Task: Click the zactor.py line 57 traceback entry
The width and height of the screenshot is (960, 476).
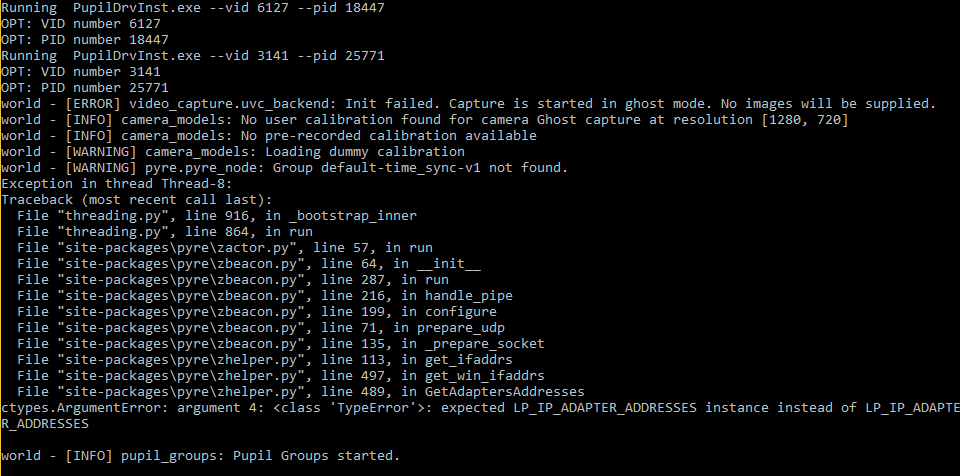Action: [x=225, y=247]
